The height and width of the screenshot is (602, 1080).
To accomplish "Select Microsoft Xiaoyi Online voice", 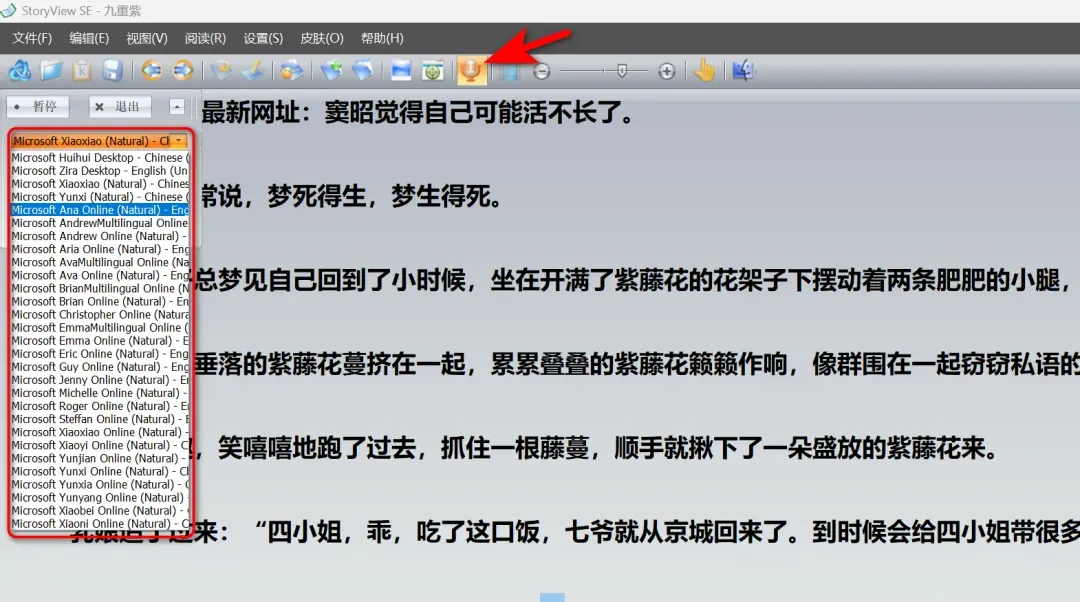I will pos(100,446).
